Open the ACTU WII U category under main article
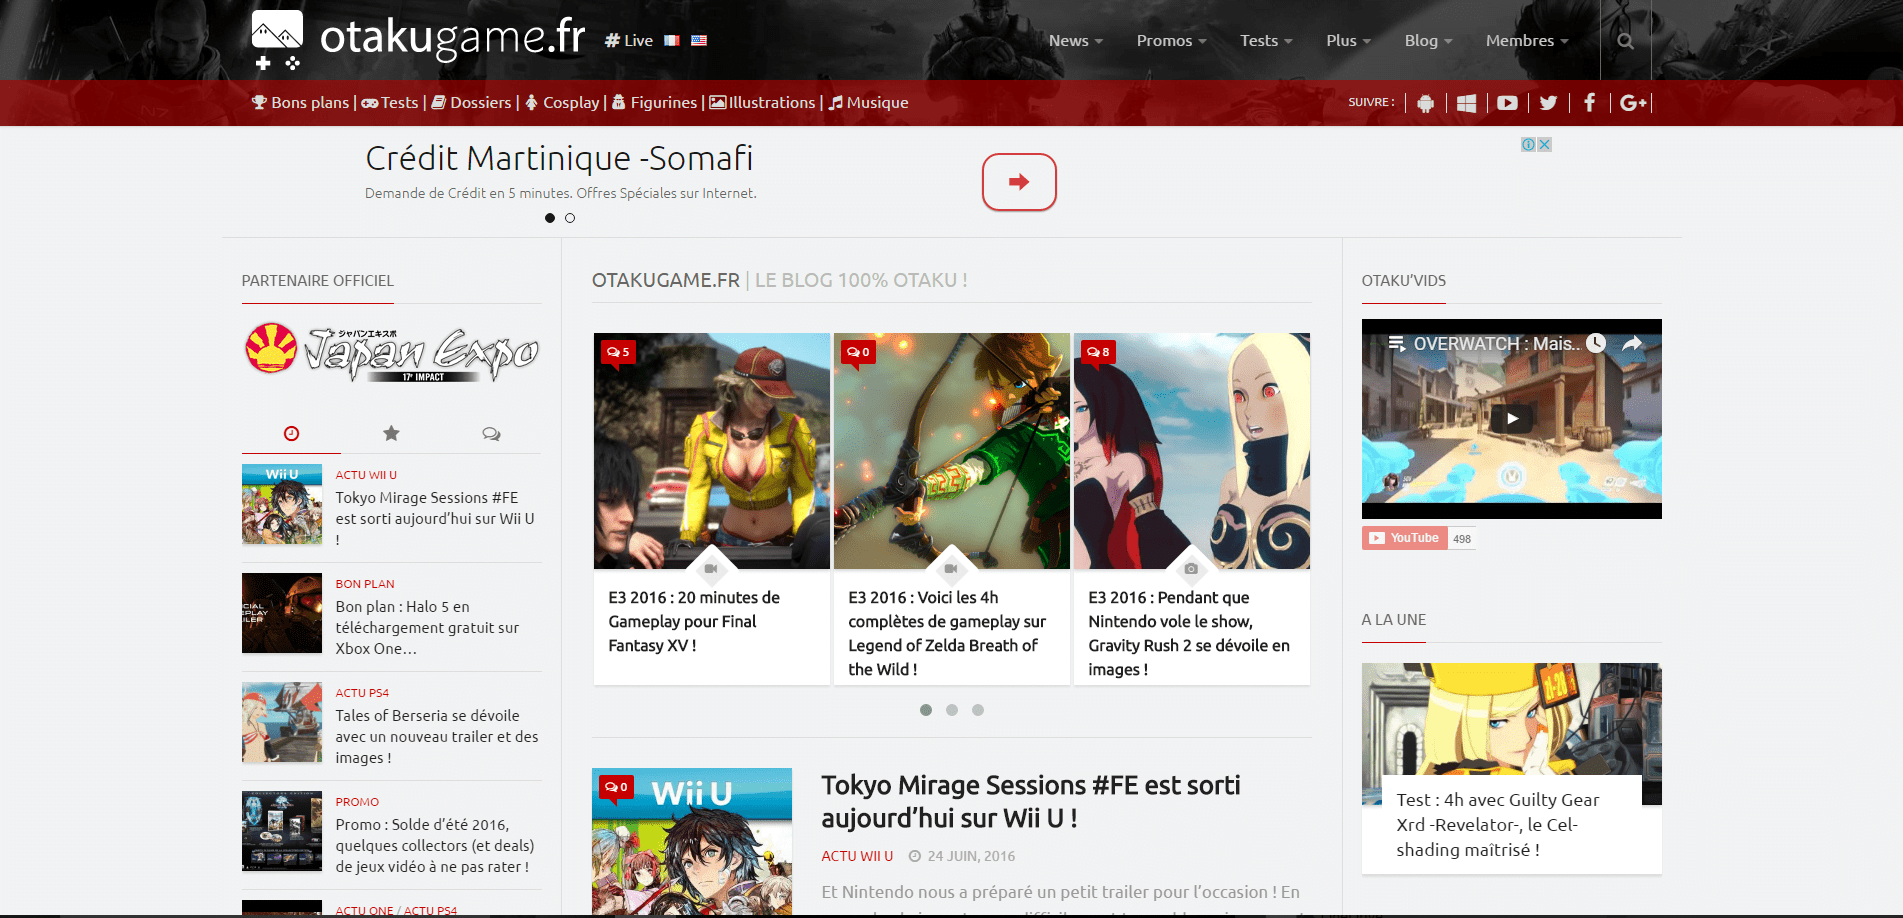This screenshot has width=1903, height=918. [x=857, y=856]
